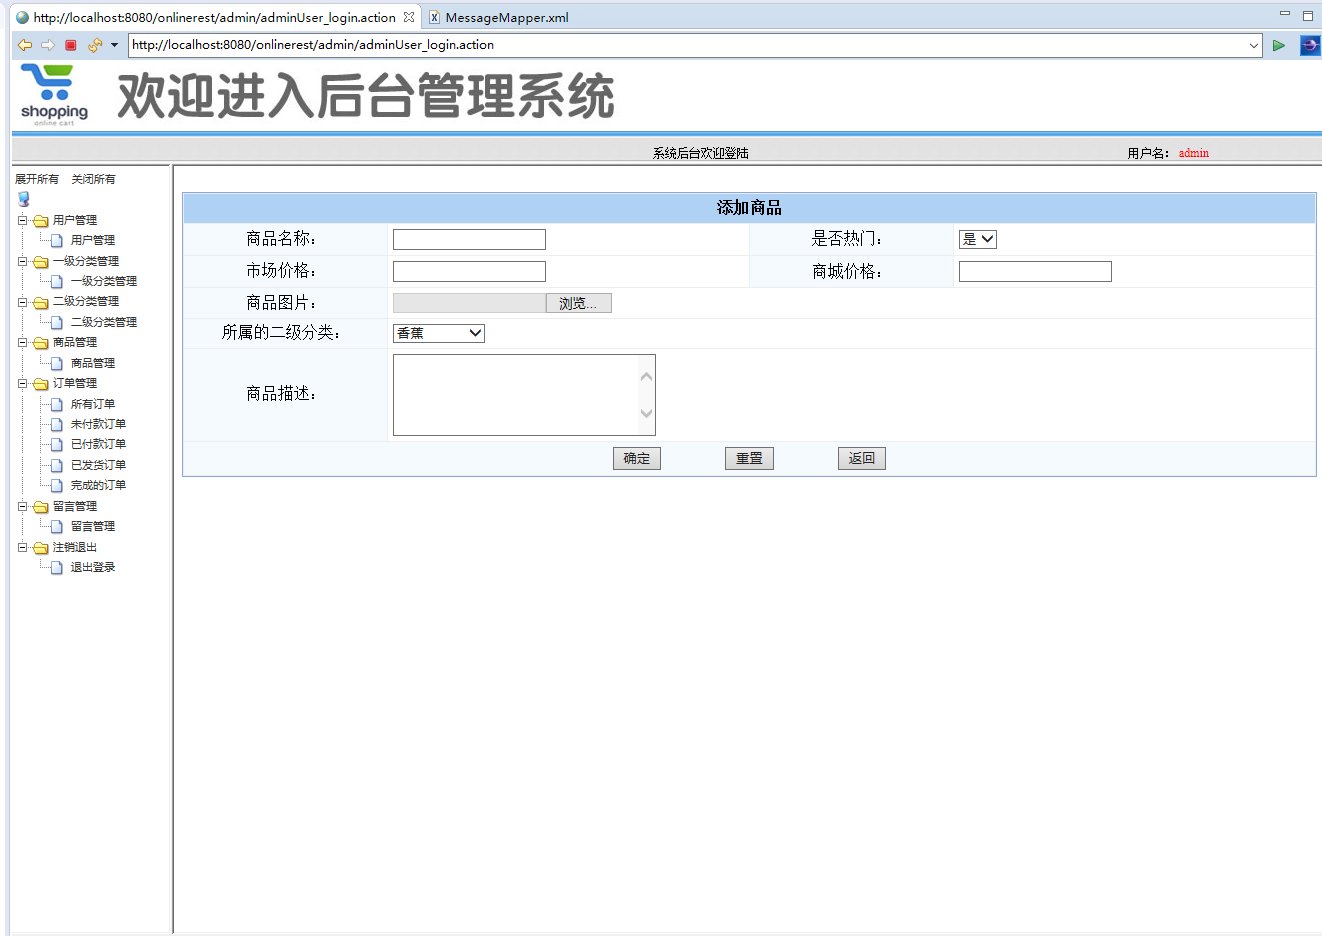Click the 退出登录 document icon
Viewport: 1322px width, 936px height.
click(x=55, y=567)
